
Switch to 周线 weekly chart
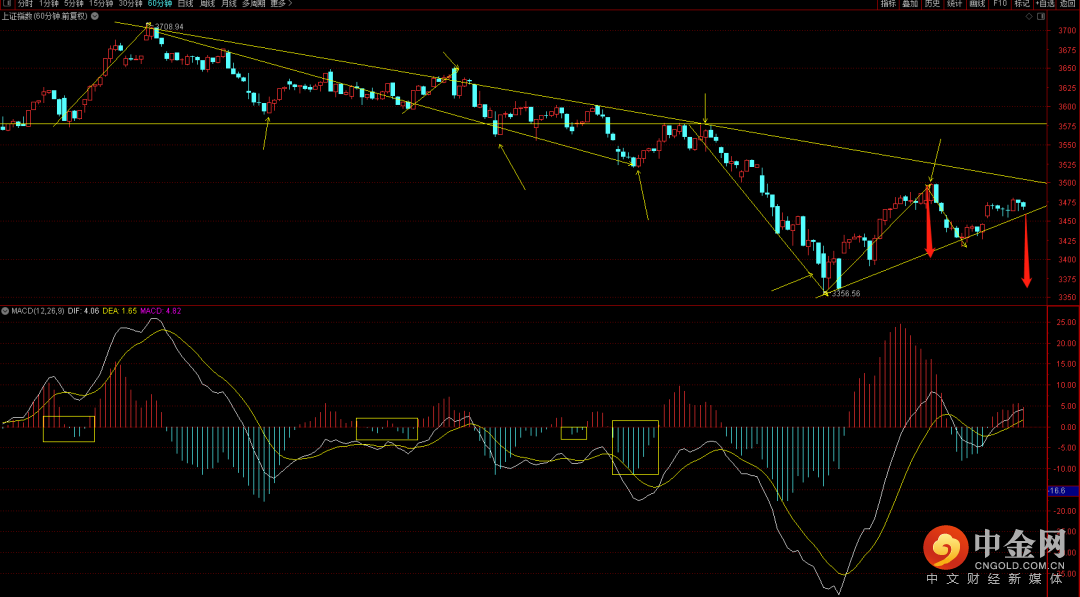pos(207,4)
